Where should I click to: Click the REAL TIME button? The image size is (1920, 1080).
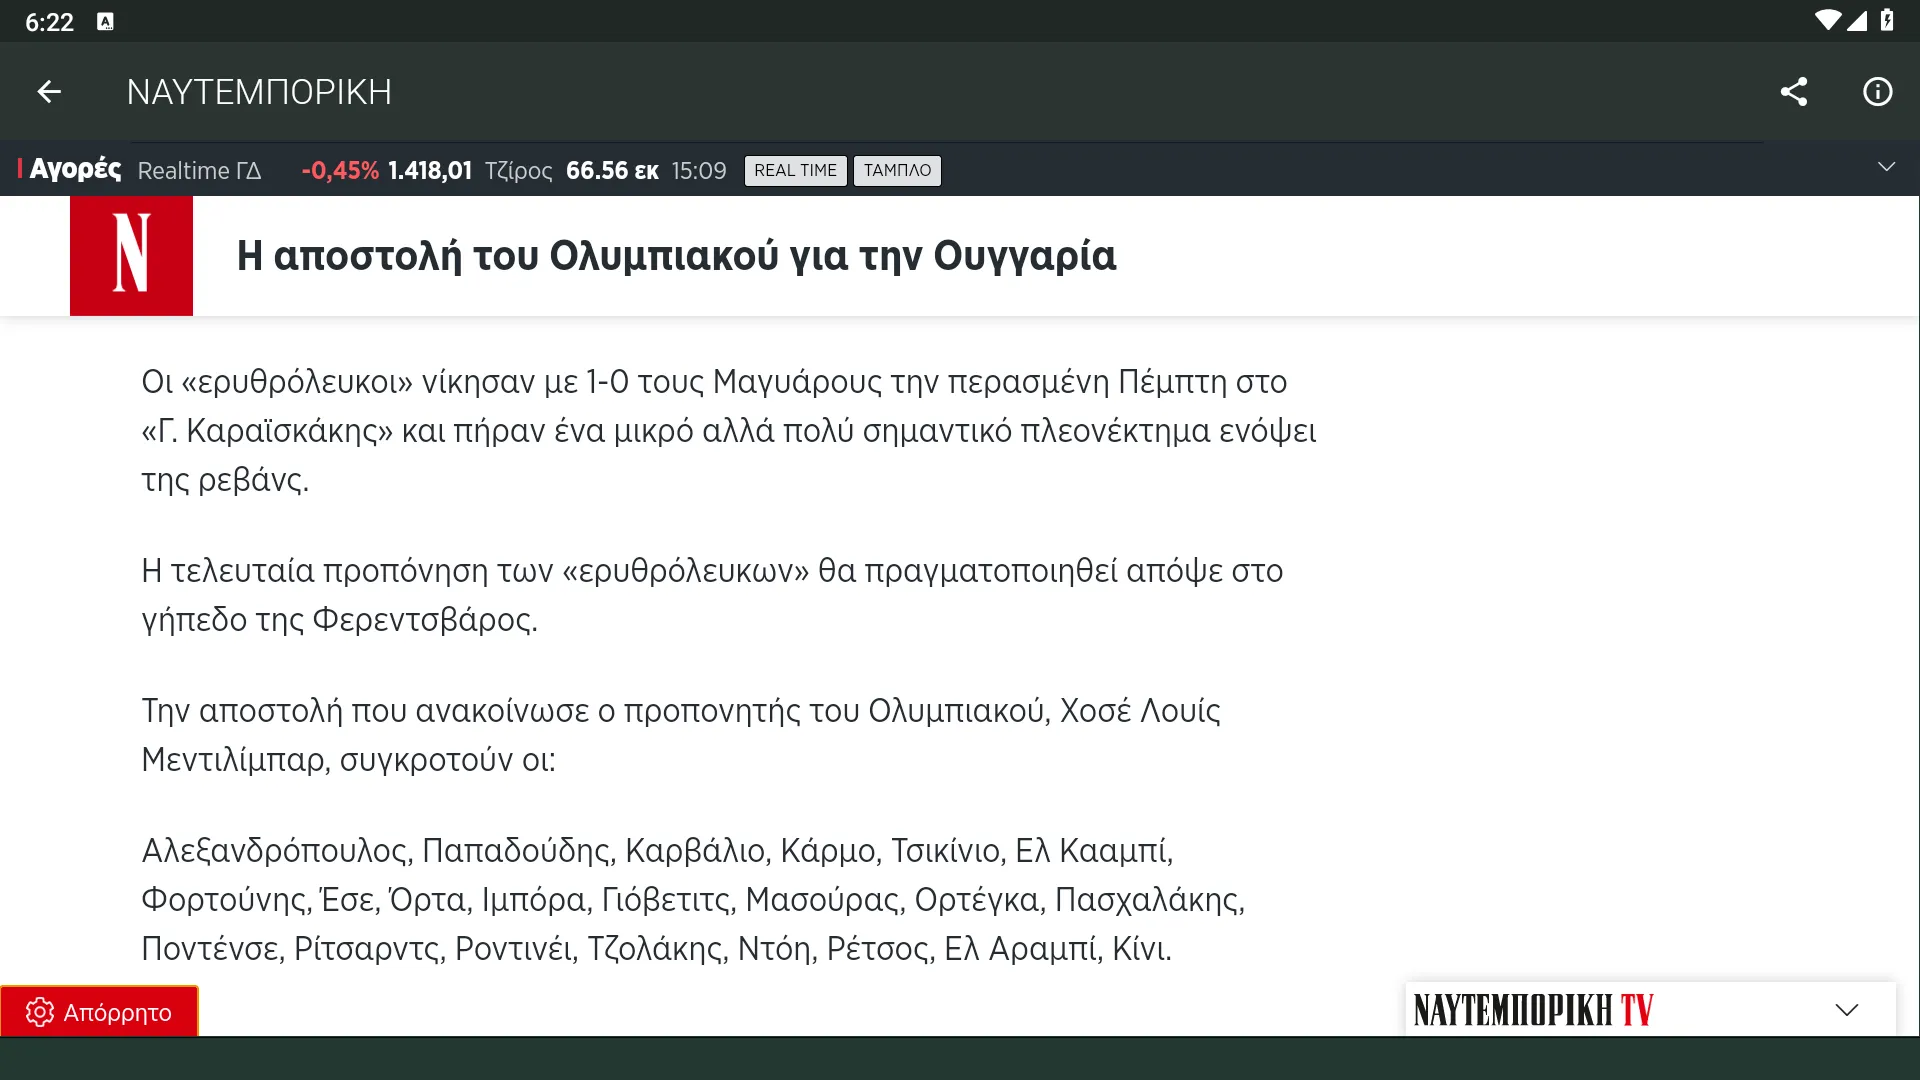(x=795, y=171)
